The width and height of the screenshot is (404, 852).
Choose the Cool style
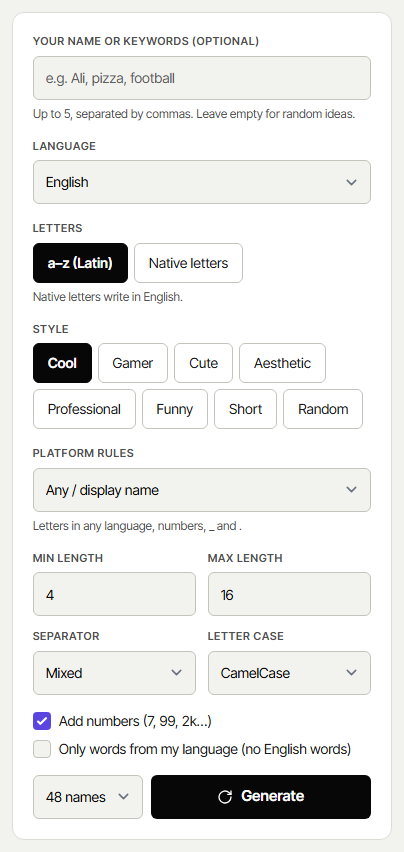(62, 363)
